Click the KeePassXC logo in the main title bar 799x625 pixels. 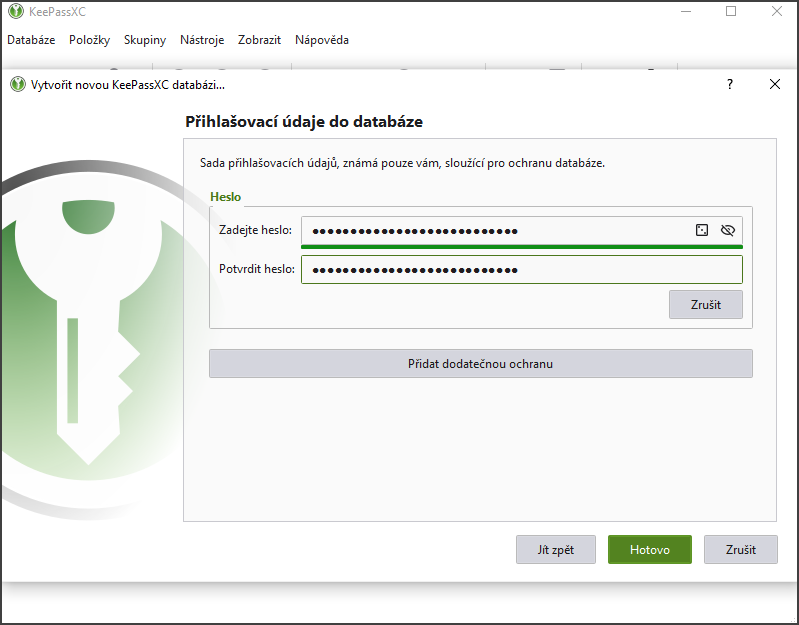pyautogui.click(x=14, y=12)
